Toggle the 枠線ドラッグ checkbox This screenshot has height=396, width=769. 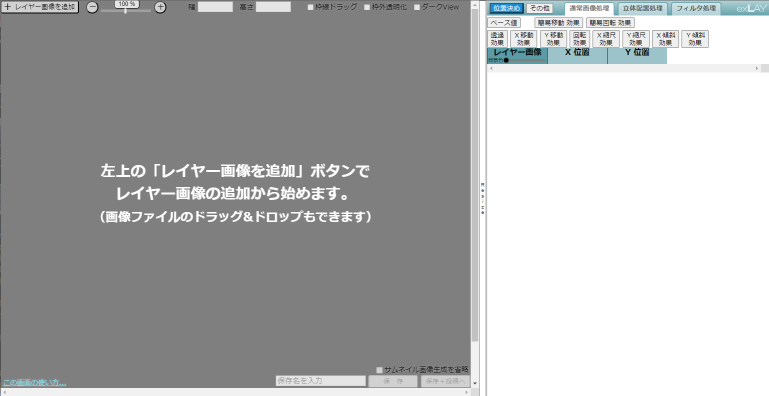tap(310, 7)
